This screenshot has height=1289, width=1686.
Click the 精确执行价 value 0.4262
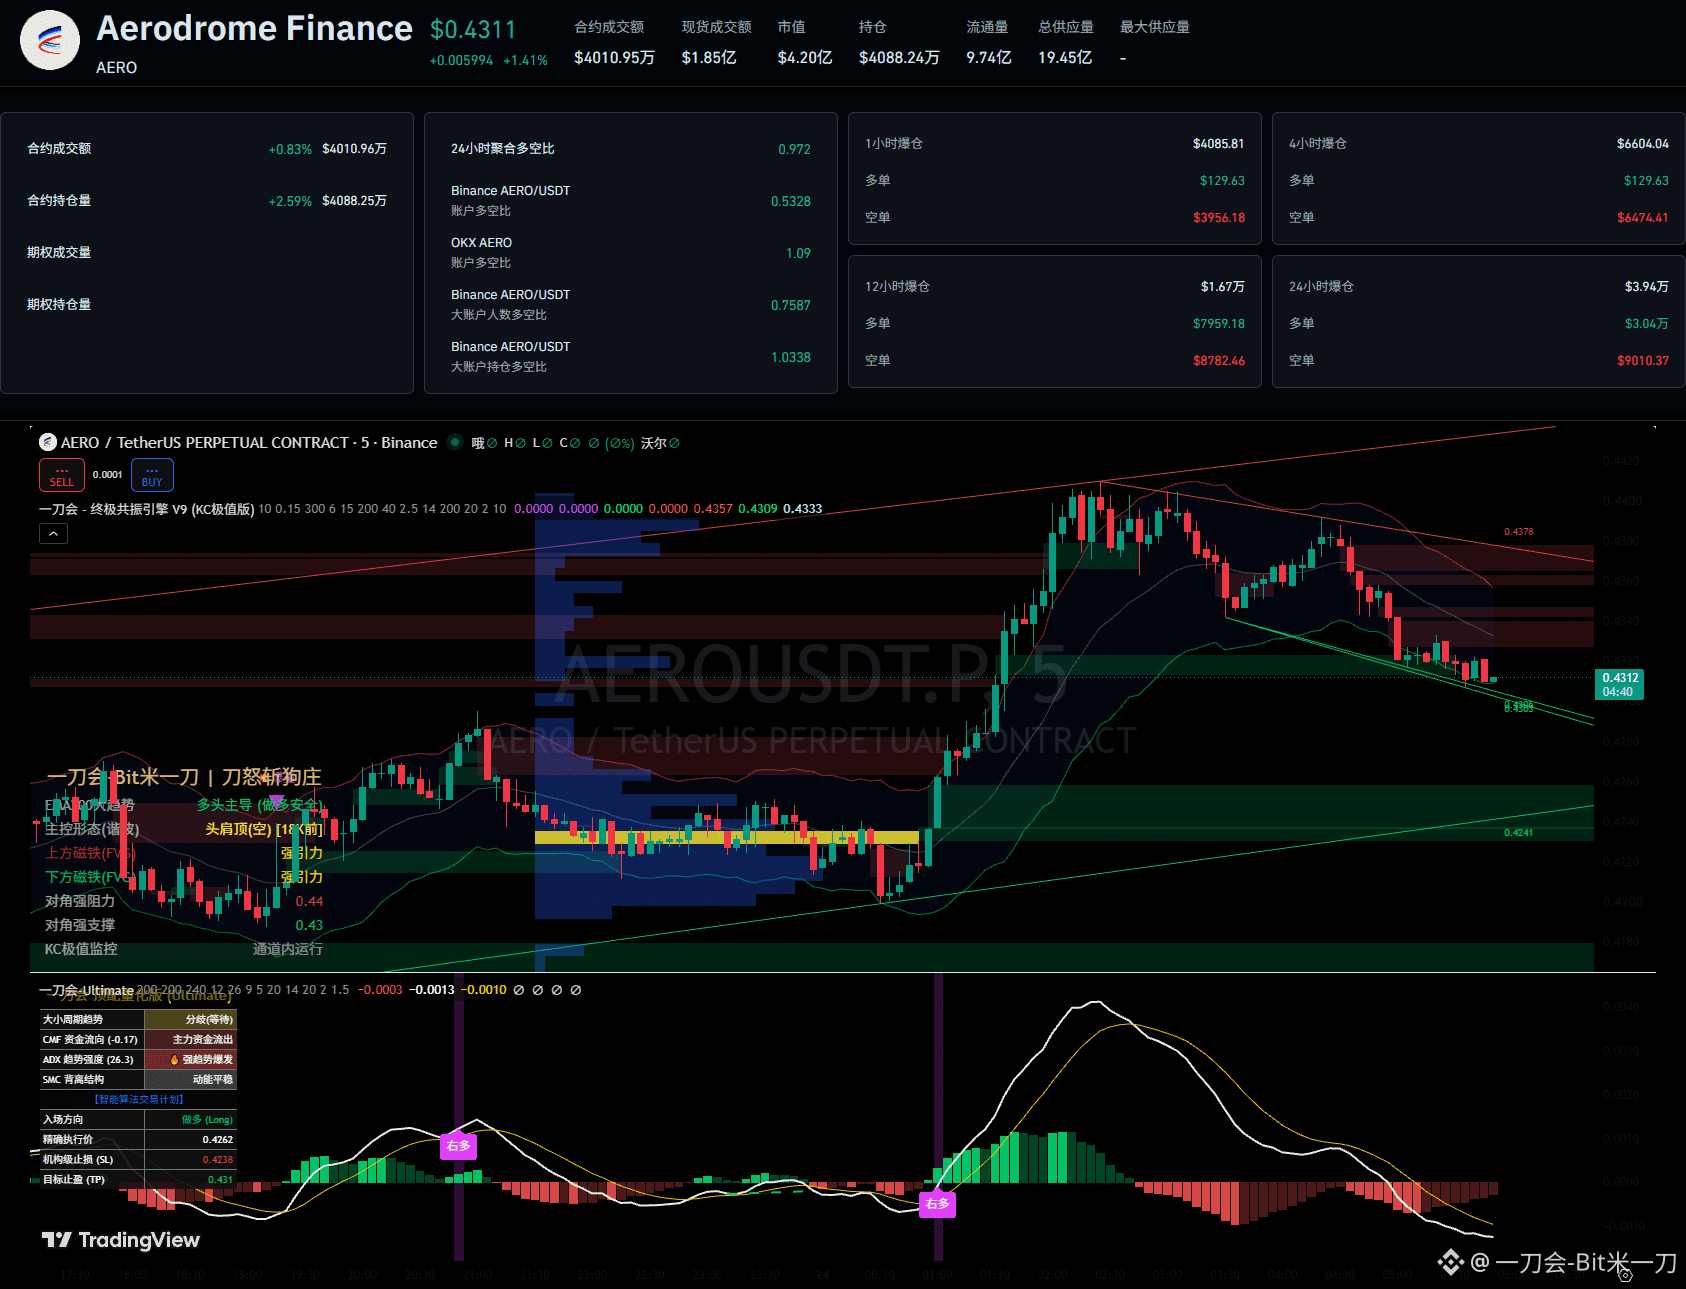tap(218, 1140)
